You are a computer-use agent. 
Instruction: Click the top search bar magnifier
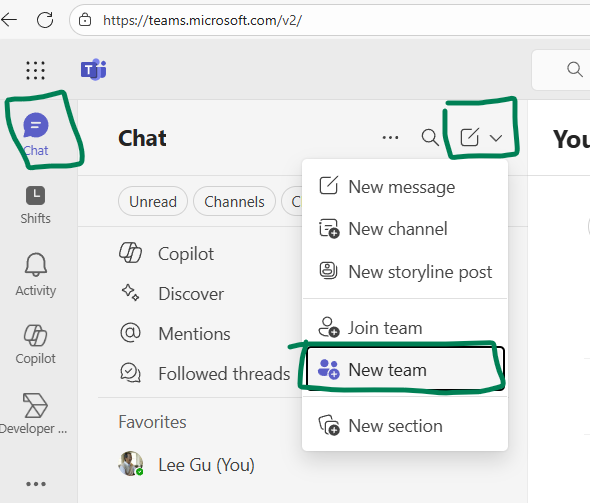(x=575, y=70)
